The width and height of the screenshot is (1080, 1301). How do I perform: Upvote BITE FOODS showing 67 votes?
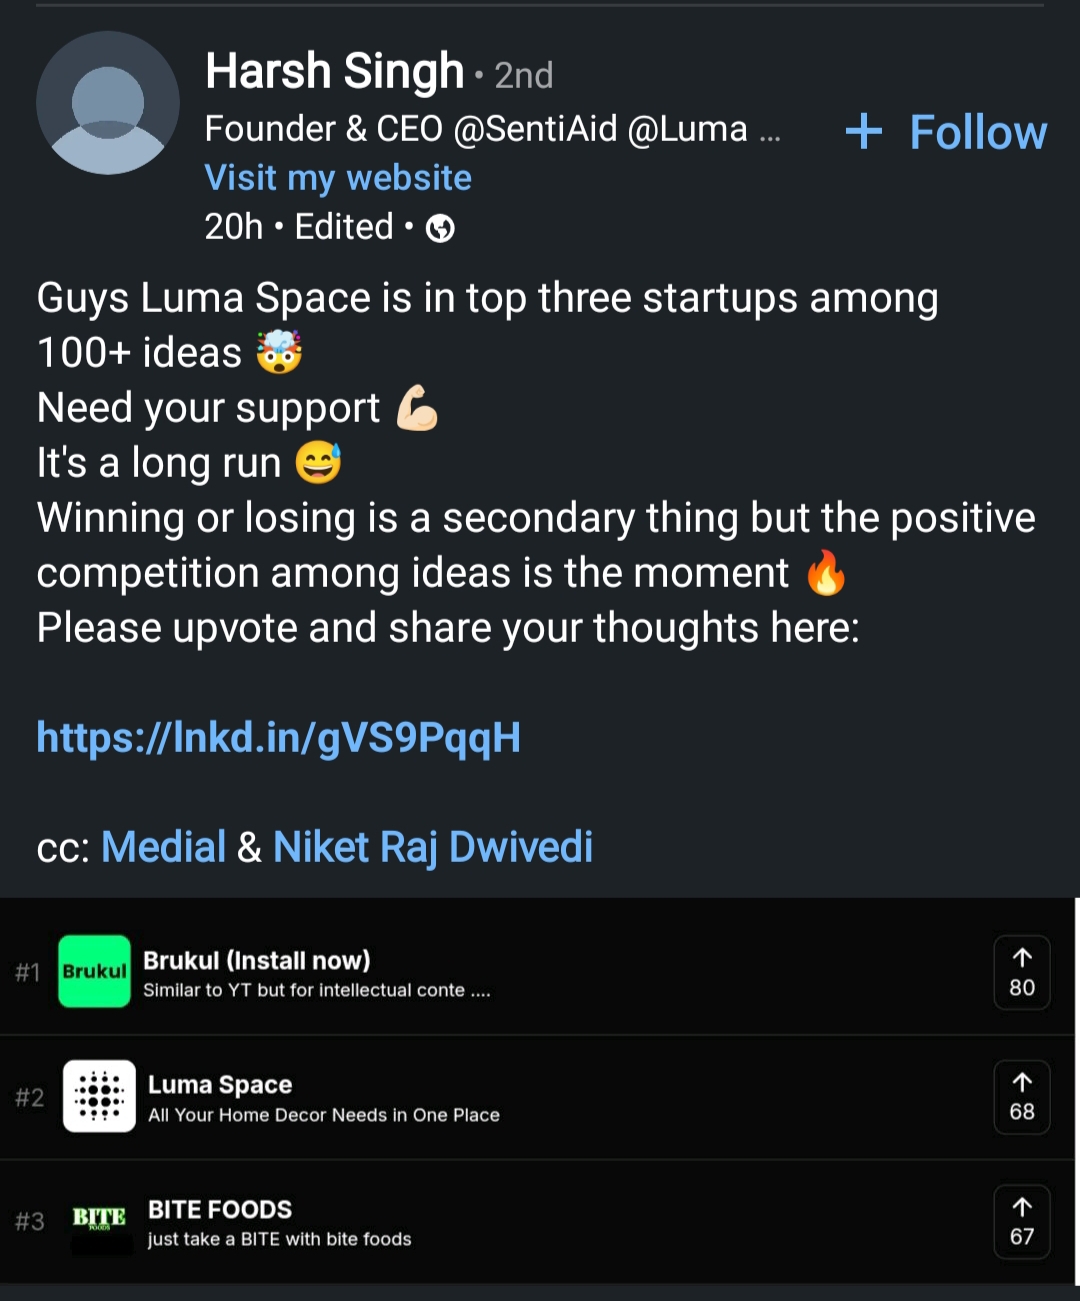1021,1221
